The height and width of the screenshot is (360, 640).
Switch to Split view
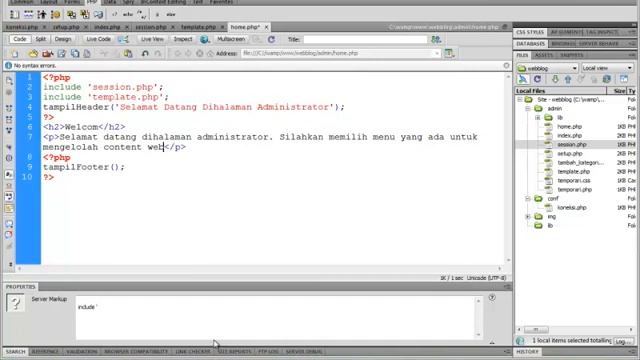(40, 39)
